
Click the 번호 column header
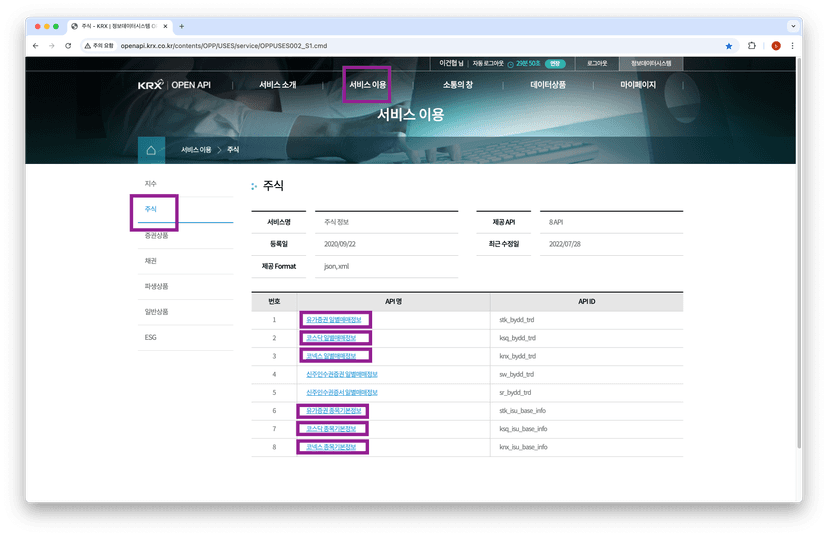tap(274, 302)
